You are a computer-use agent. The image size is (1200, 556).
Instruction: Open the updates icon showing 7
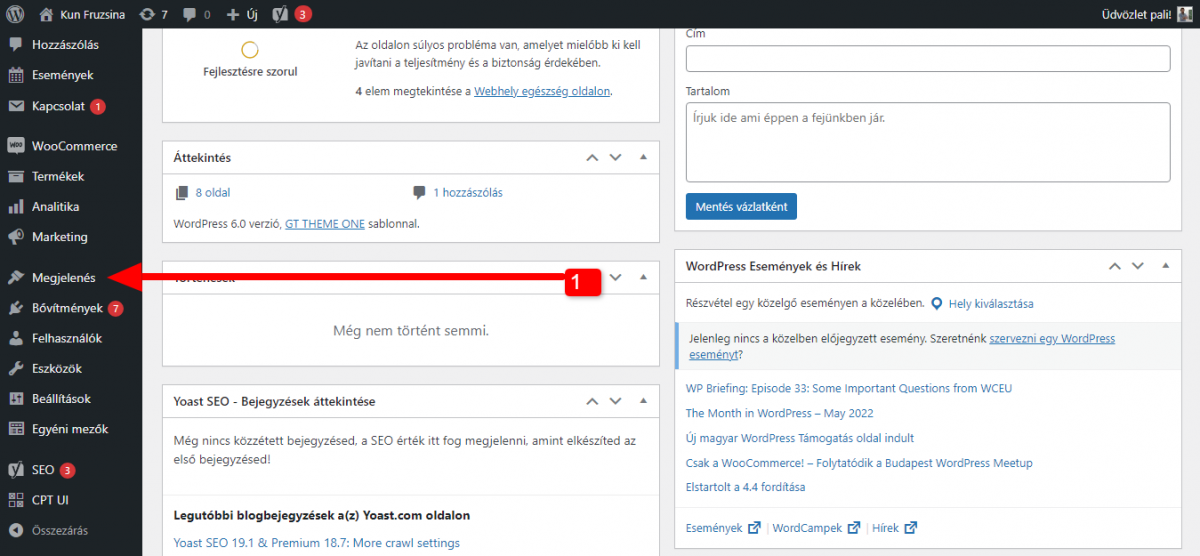[x=147, y=14]
